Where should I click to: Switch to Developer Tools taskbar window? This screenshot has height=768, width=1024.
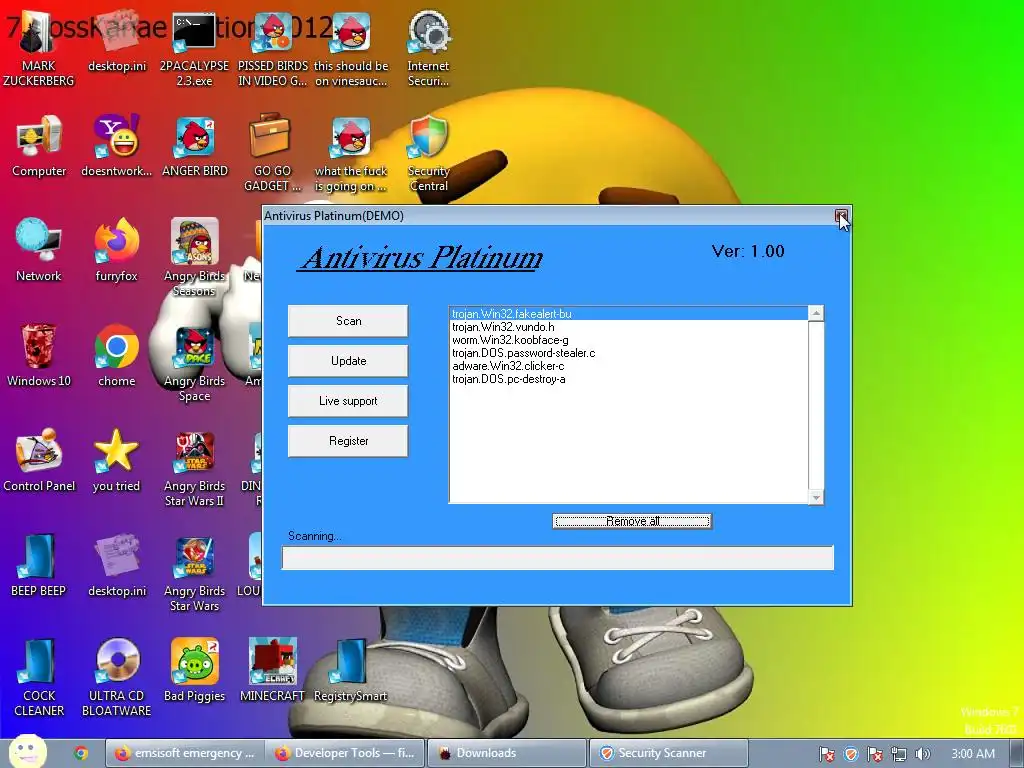point(346,753)
